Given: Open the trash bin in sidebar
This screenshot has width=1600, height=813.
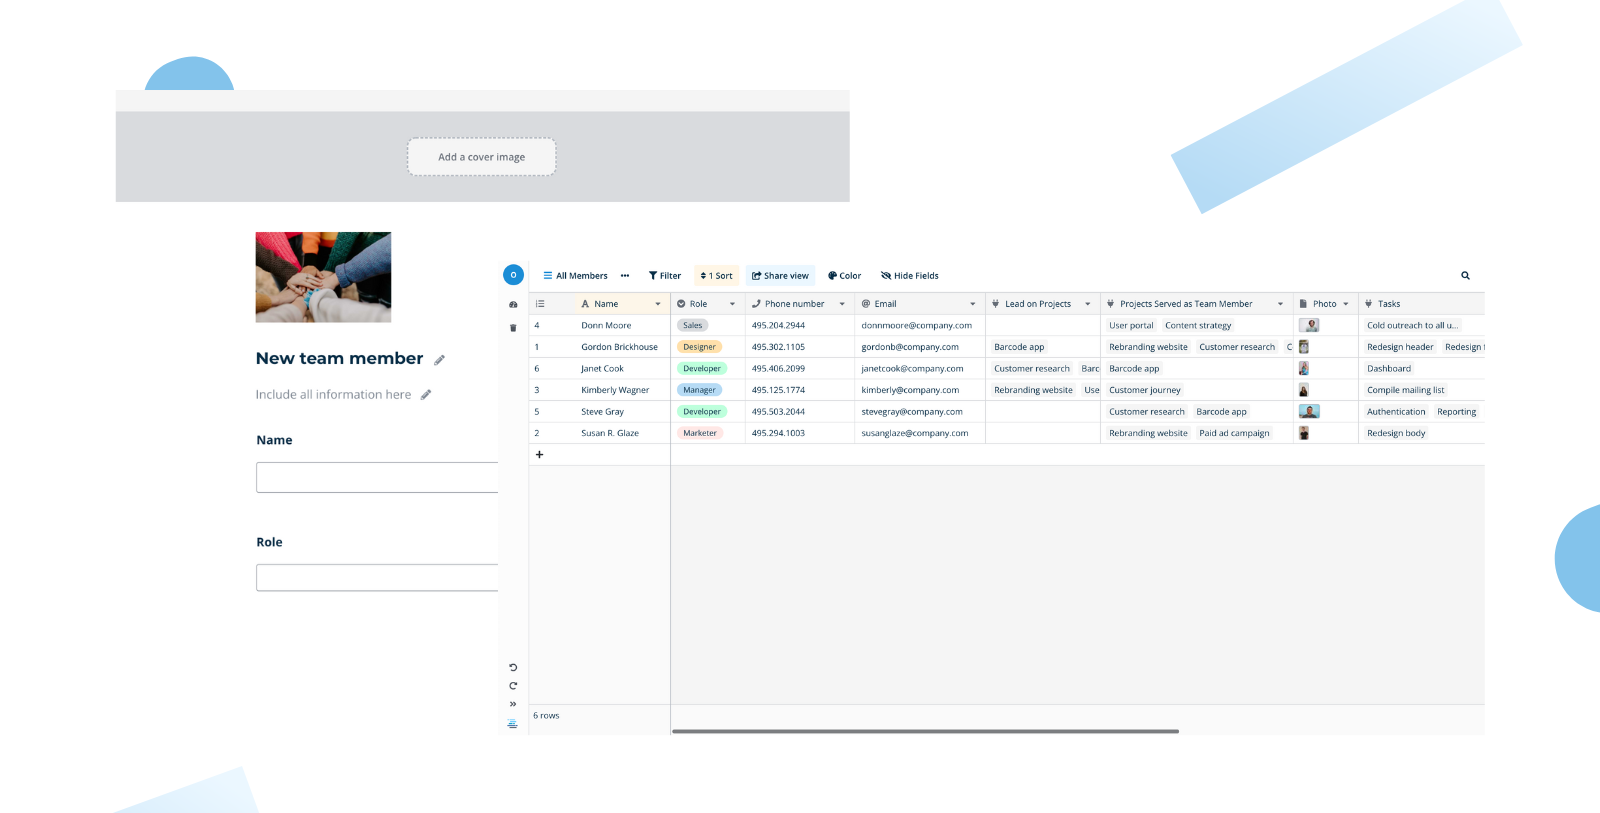Looking at the screenshot, I should [x=513, y=328].
